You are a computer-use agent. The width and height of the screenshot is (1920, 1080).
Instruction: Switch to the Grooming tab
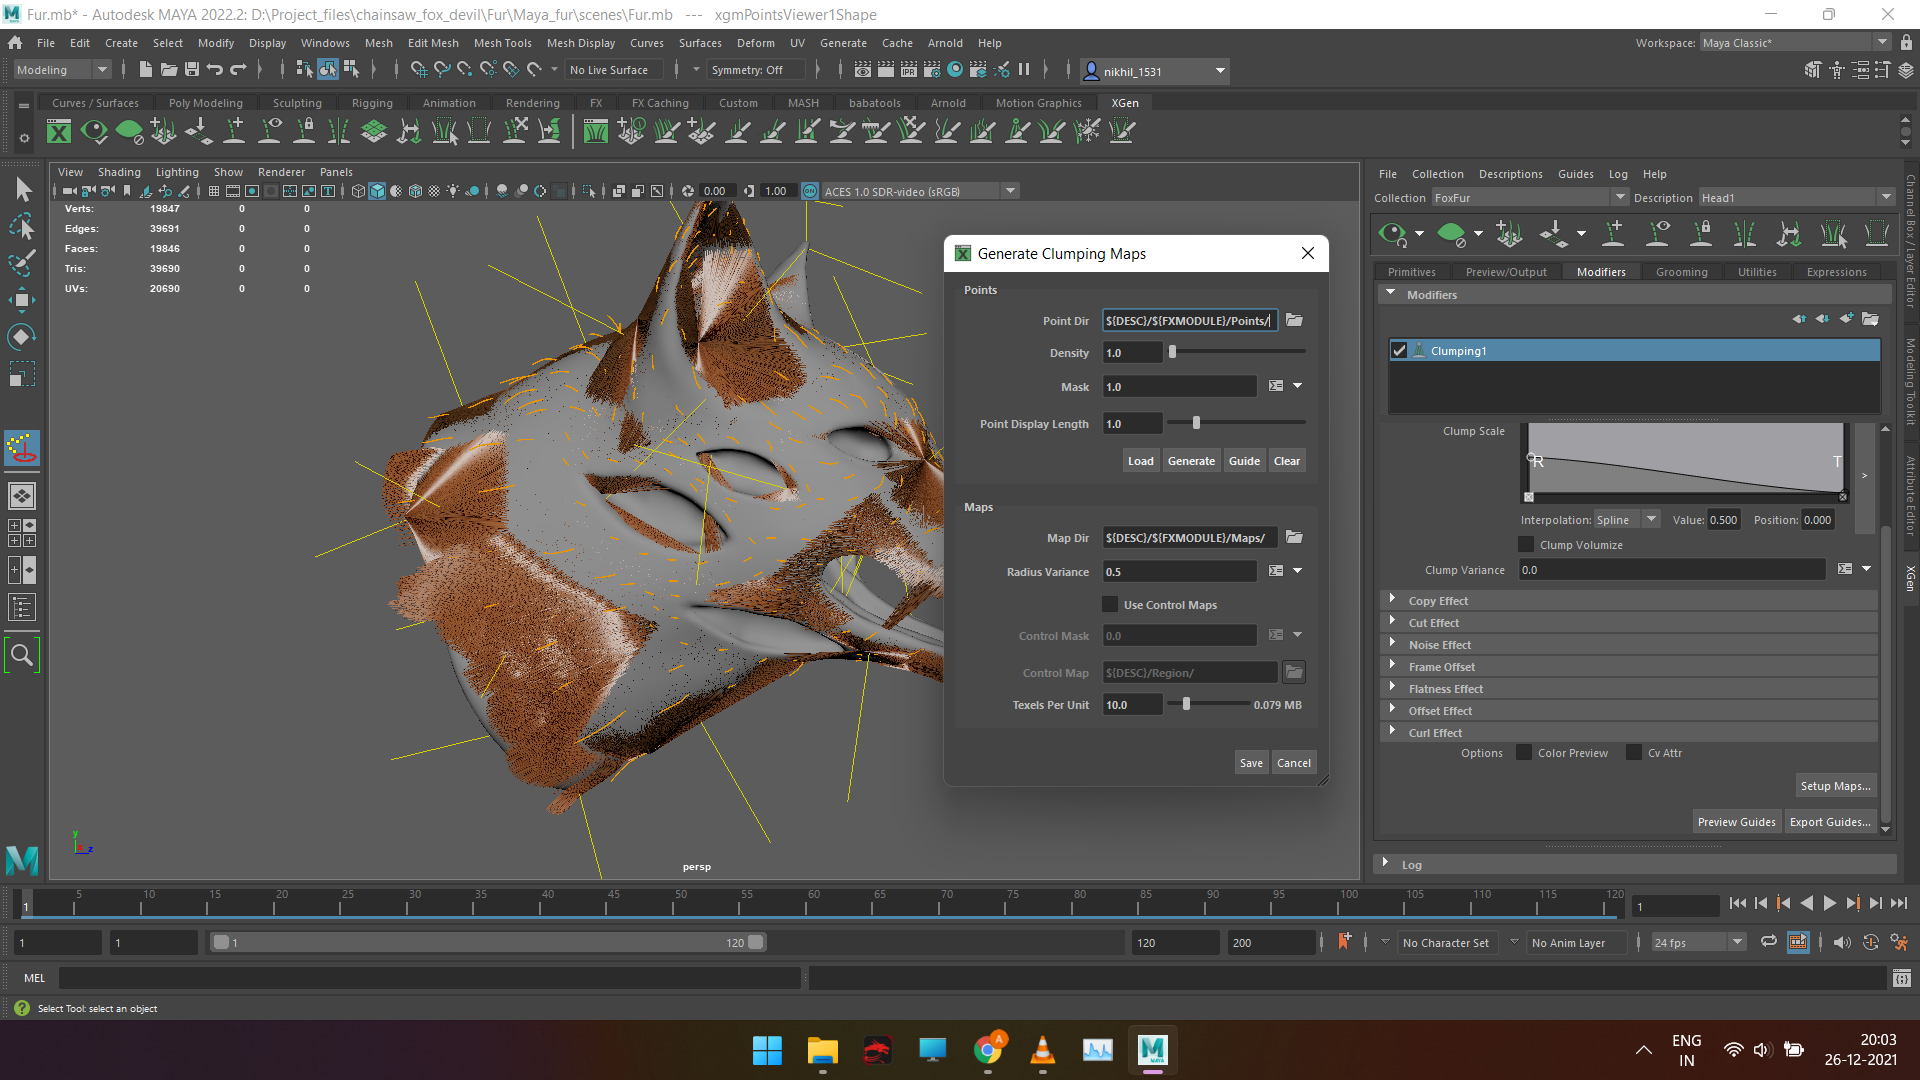[x=1681, y=271]
